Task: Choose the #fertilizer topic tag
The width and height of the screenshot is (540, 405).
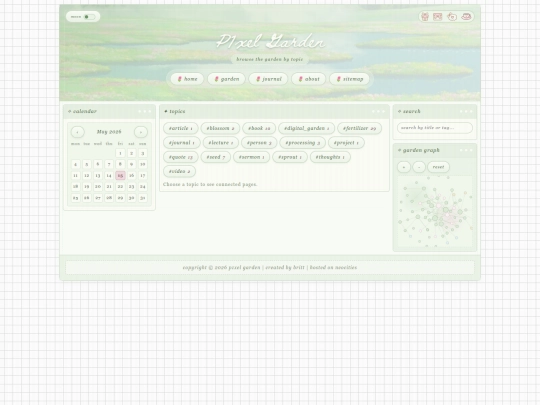Action: [360, 128]
